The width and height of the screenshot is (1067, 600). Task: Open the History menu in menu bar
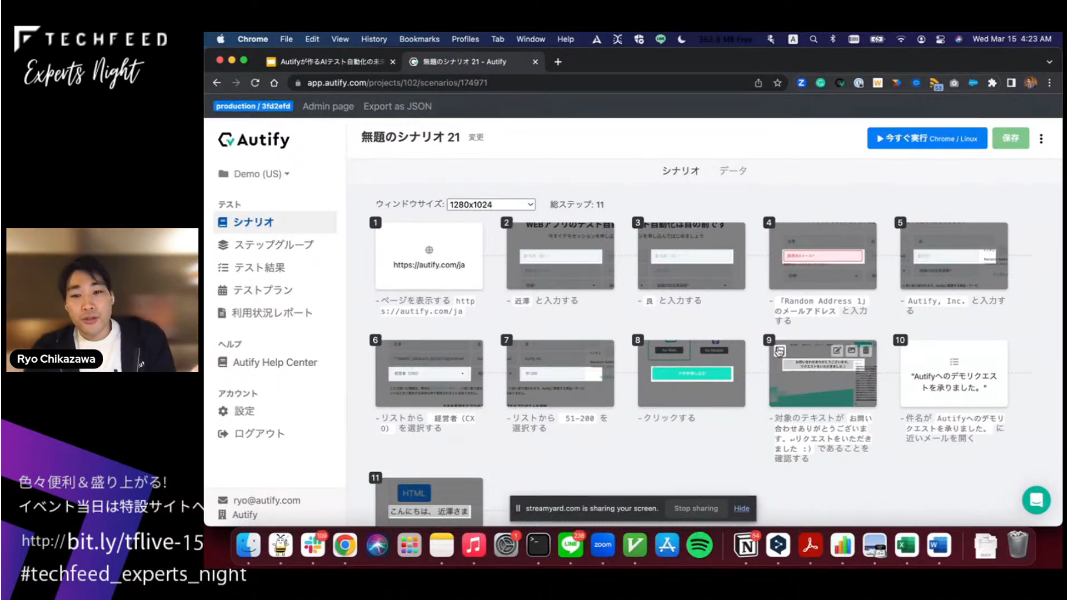[374, 39]
